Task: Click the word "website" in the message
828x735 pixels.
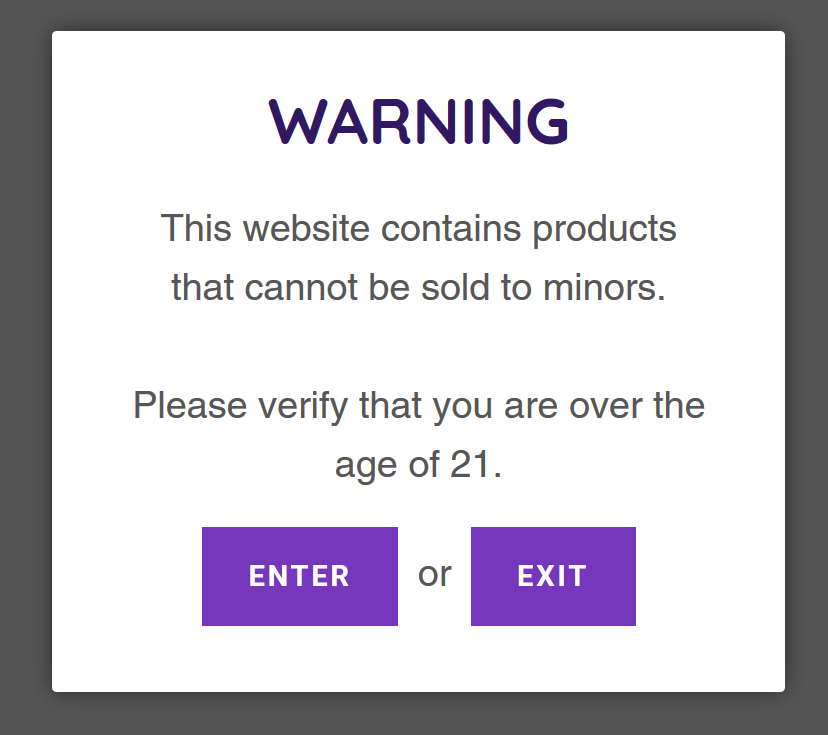Action: click(306, 229)
